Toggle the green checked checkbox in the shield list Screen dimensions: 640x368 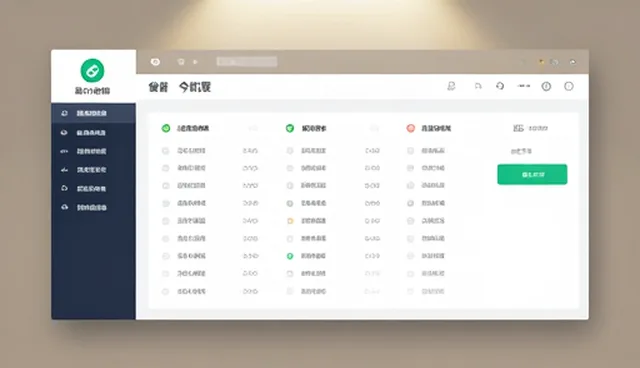coord(290,256)
